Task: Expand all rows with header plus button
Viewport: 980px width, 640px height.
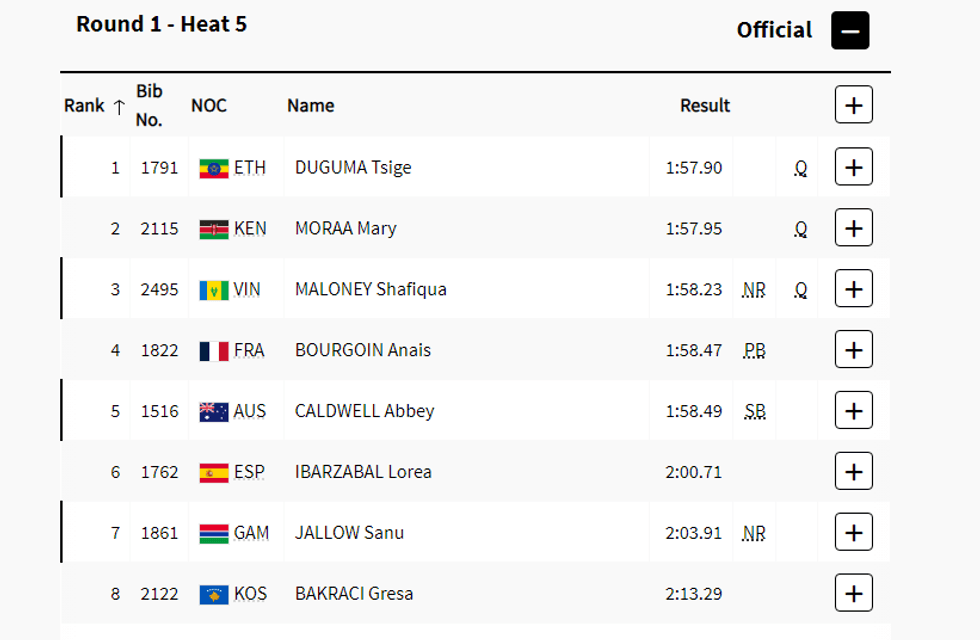Action: tap(853, 105)
